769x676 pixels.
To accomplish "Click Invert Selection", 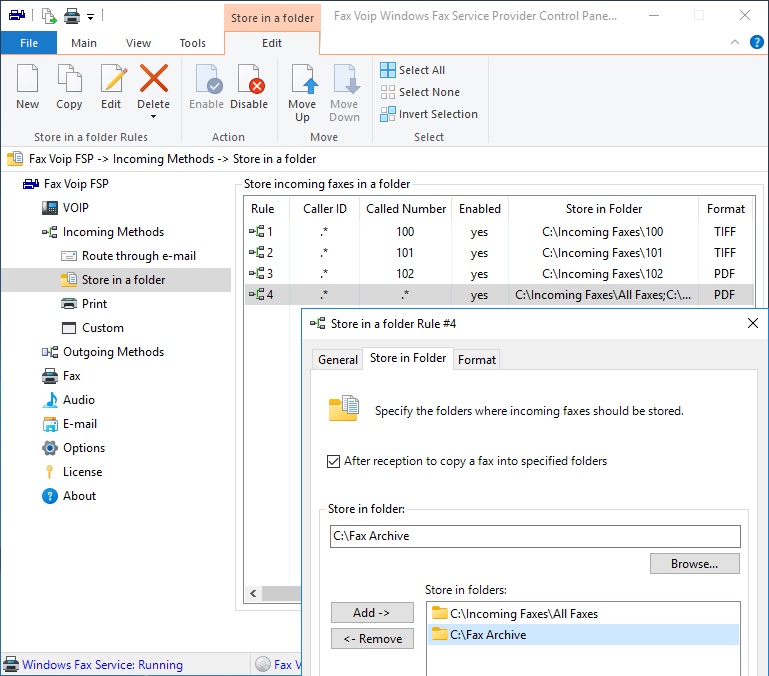I will tap(429, 114).
